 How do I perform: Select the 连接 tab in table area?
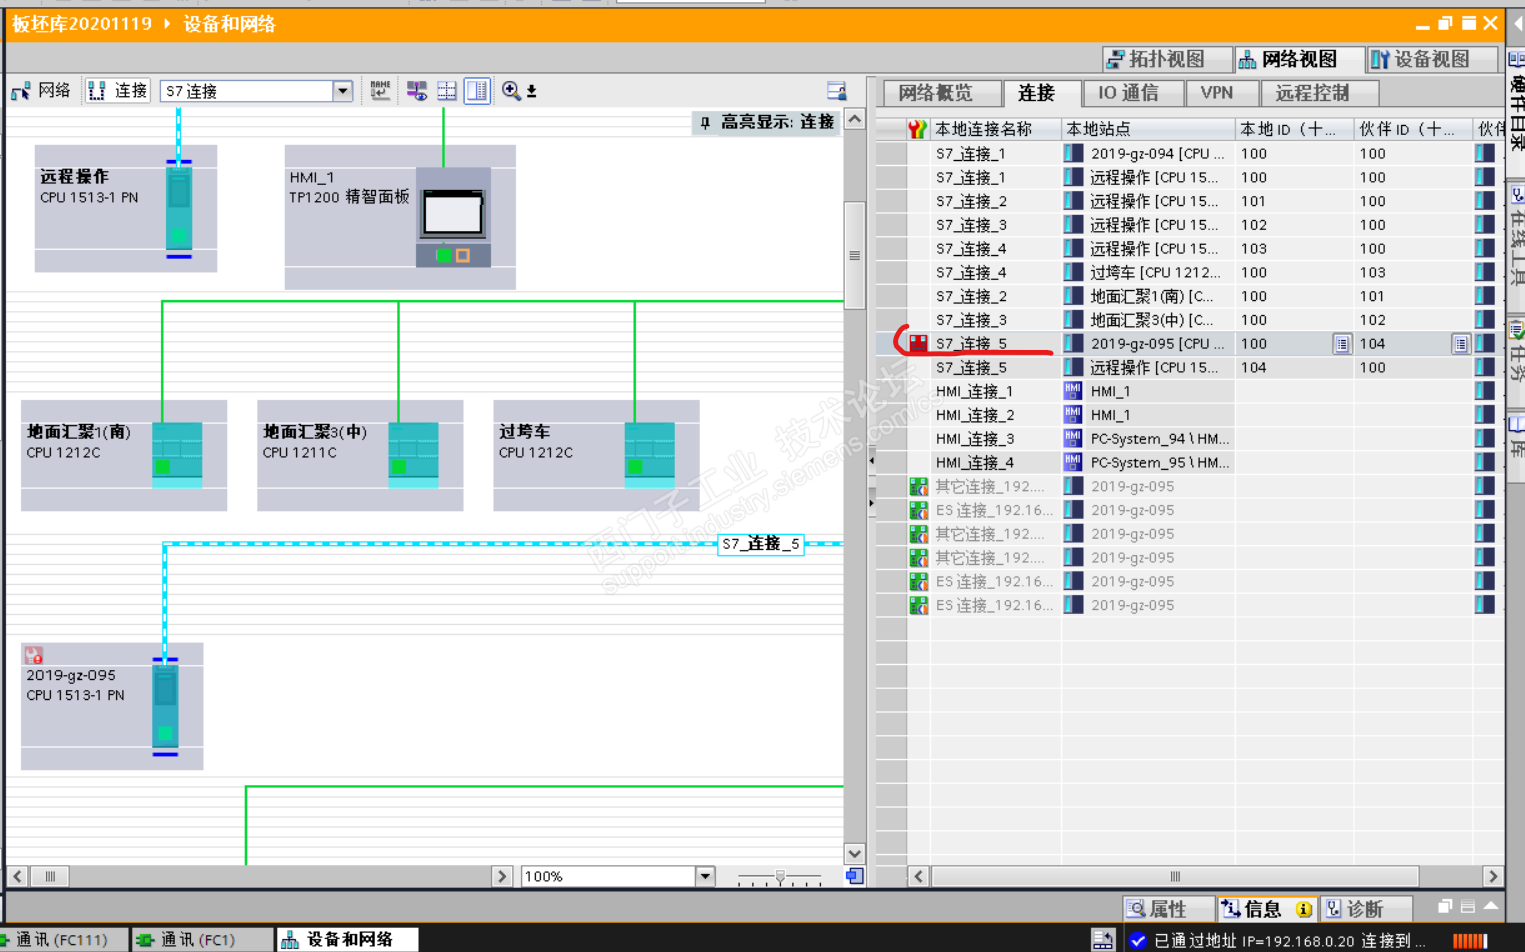[x=1042, y=93]
